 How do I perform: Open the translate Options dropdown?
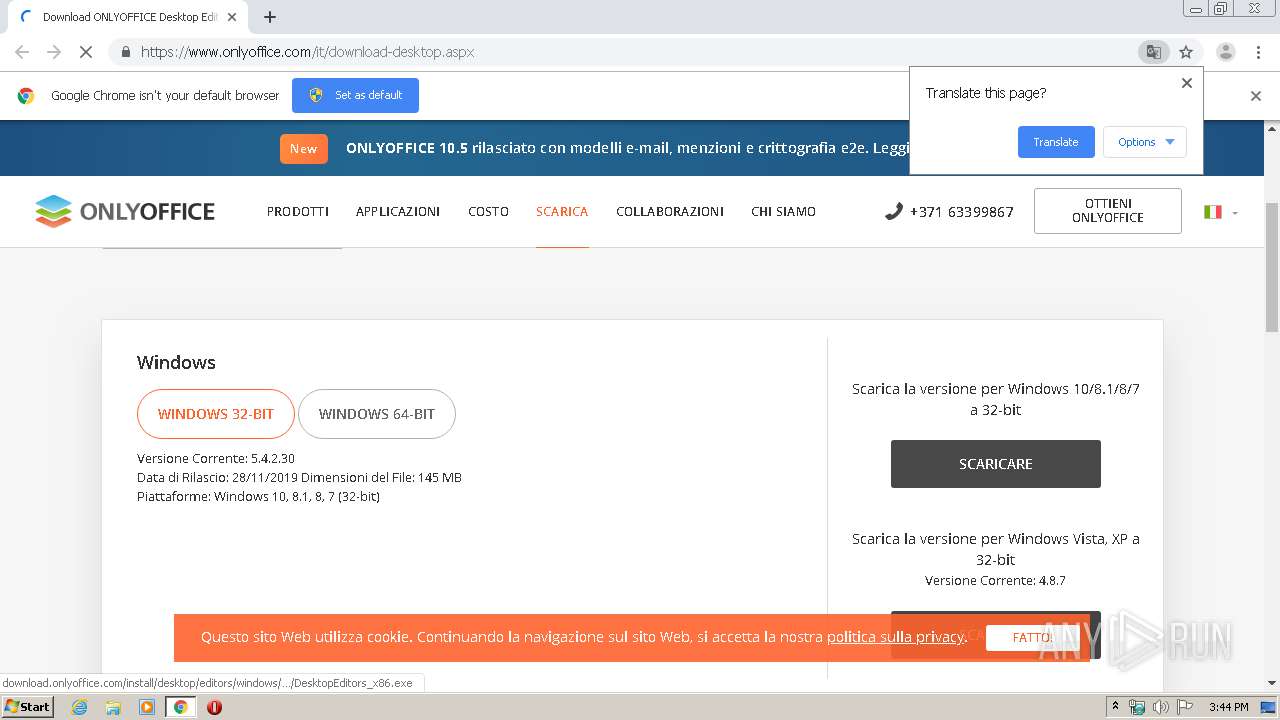[x=1145, y=142]
